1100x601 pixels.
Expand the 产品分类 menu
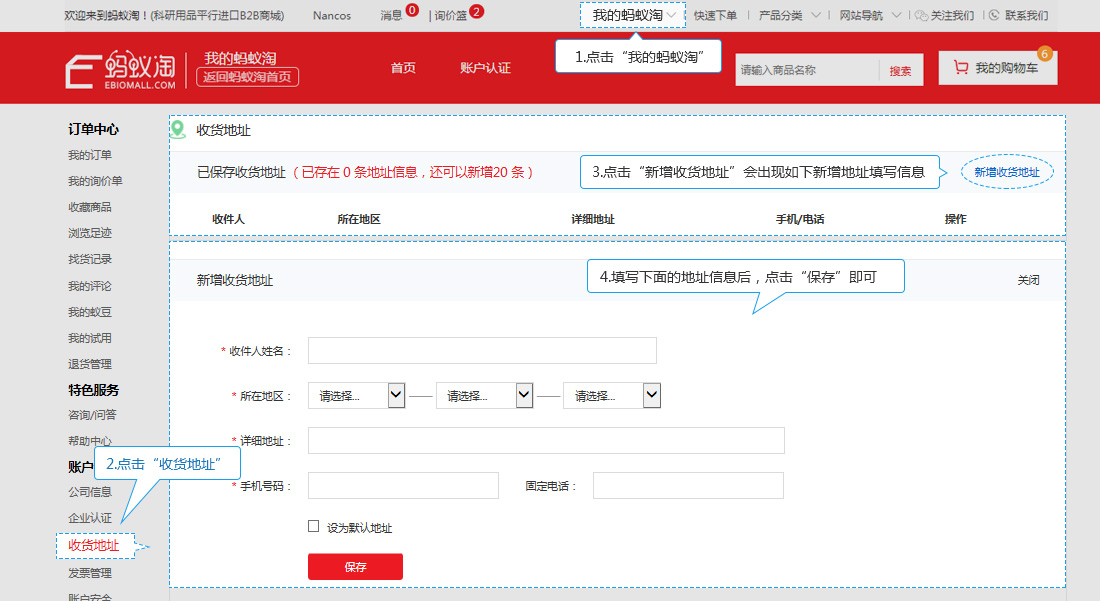(x=789, y=15)
